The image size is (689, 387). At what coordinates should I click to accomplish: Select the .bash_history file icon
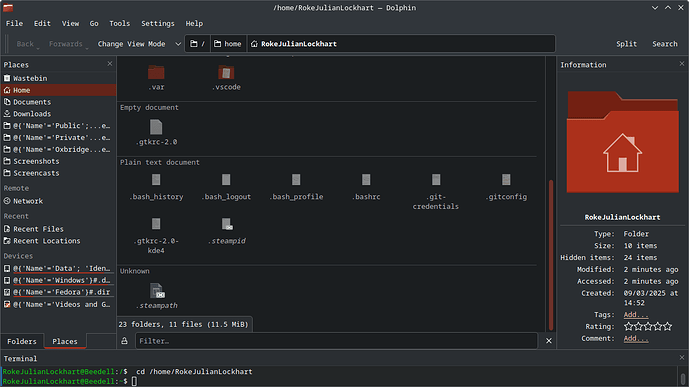click(156, 180)
